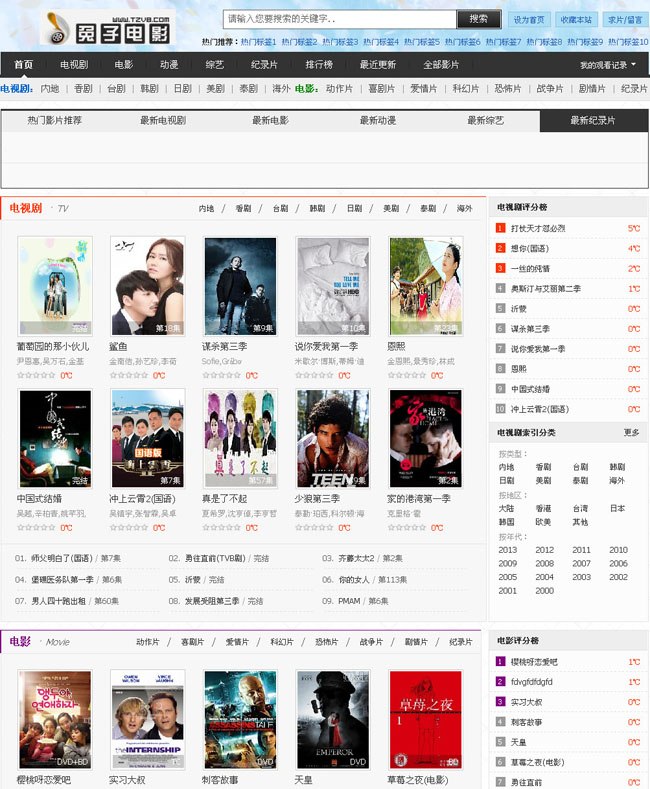This screenshot has height=789, width=650.
Task: Select 电影 in the main navigation bar
Action: coord(123,64)
